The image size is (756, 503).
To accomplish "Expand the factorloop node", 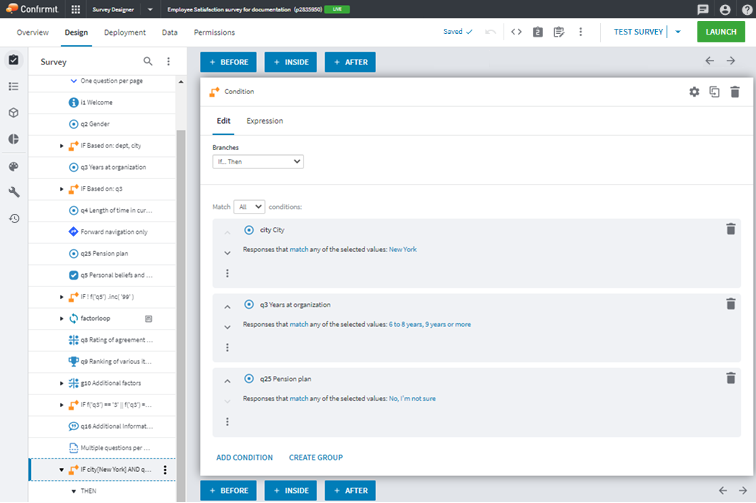I will tap(61, 318).
